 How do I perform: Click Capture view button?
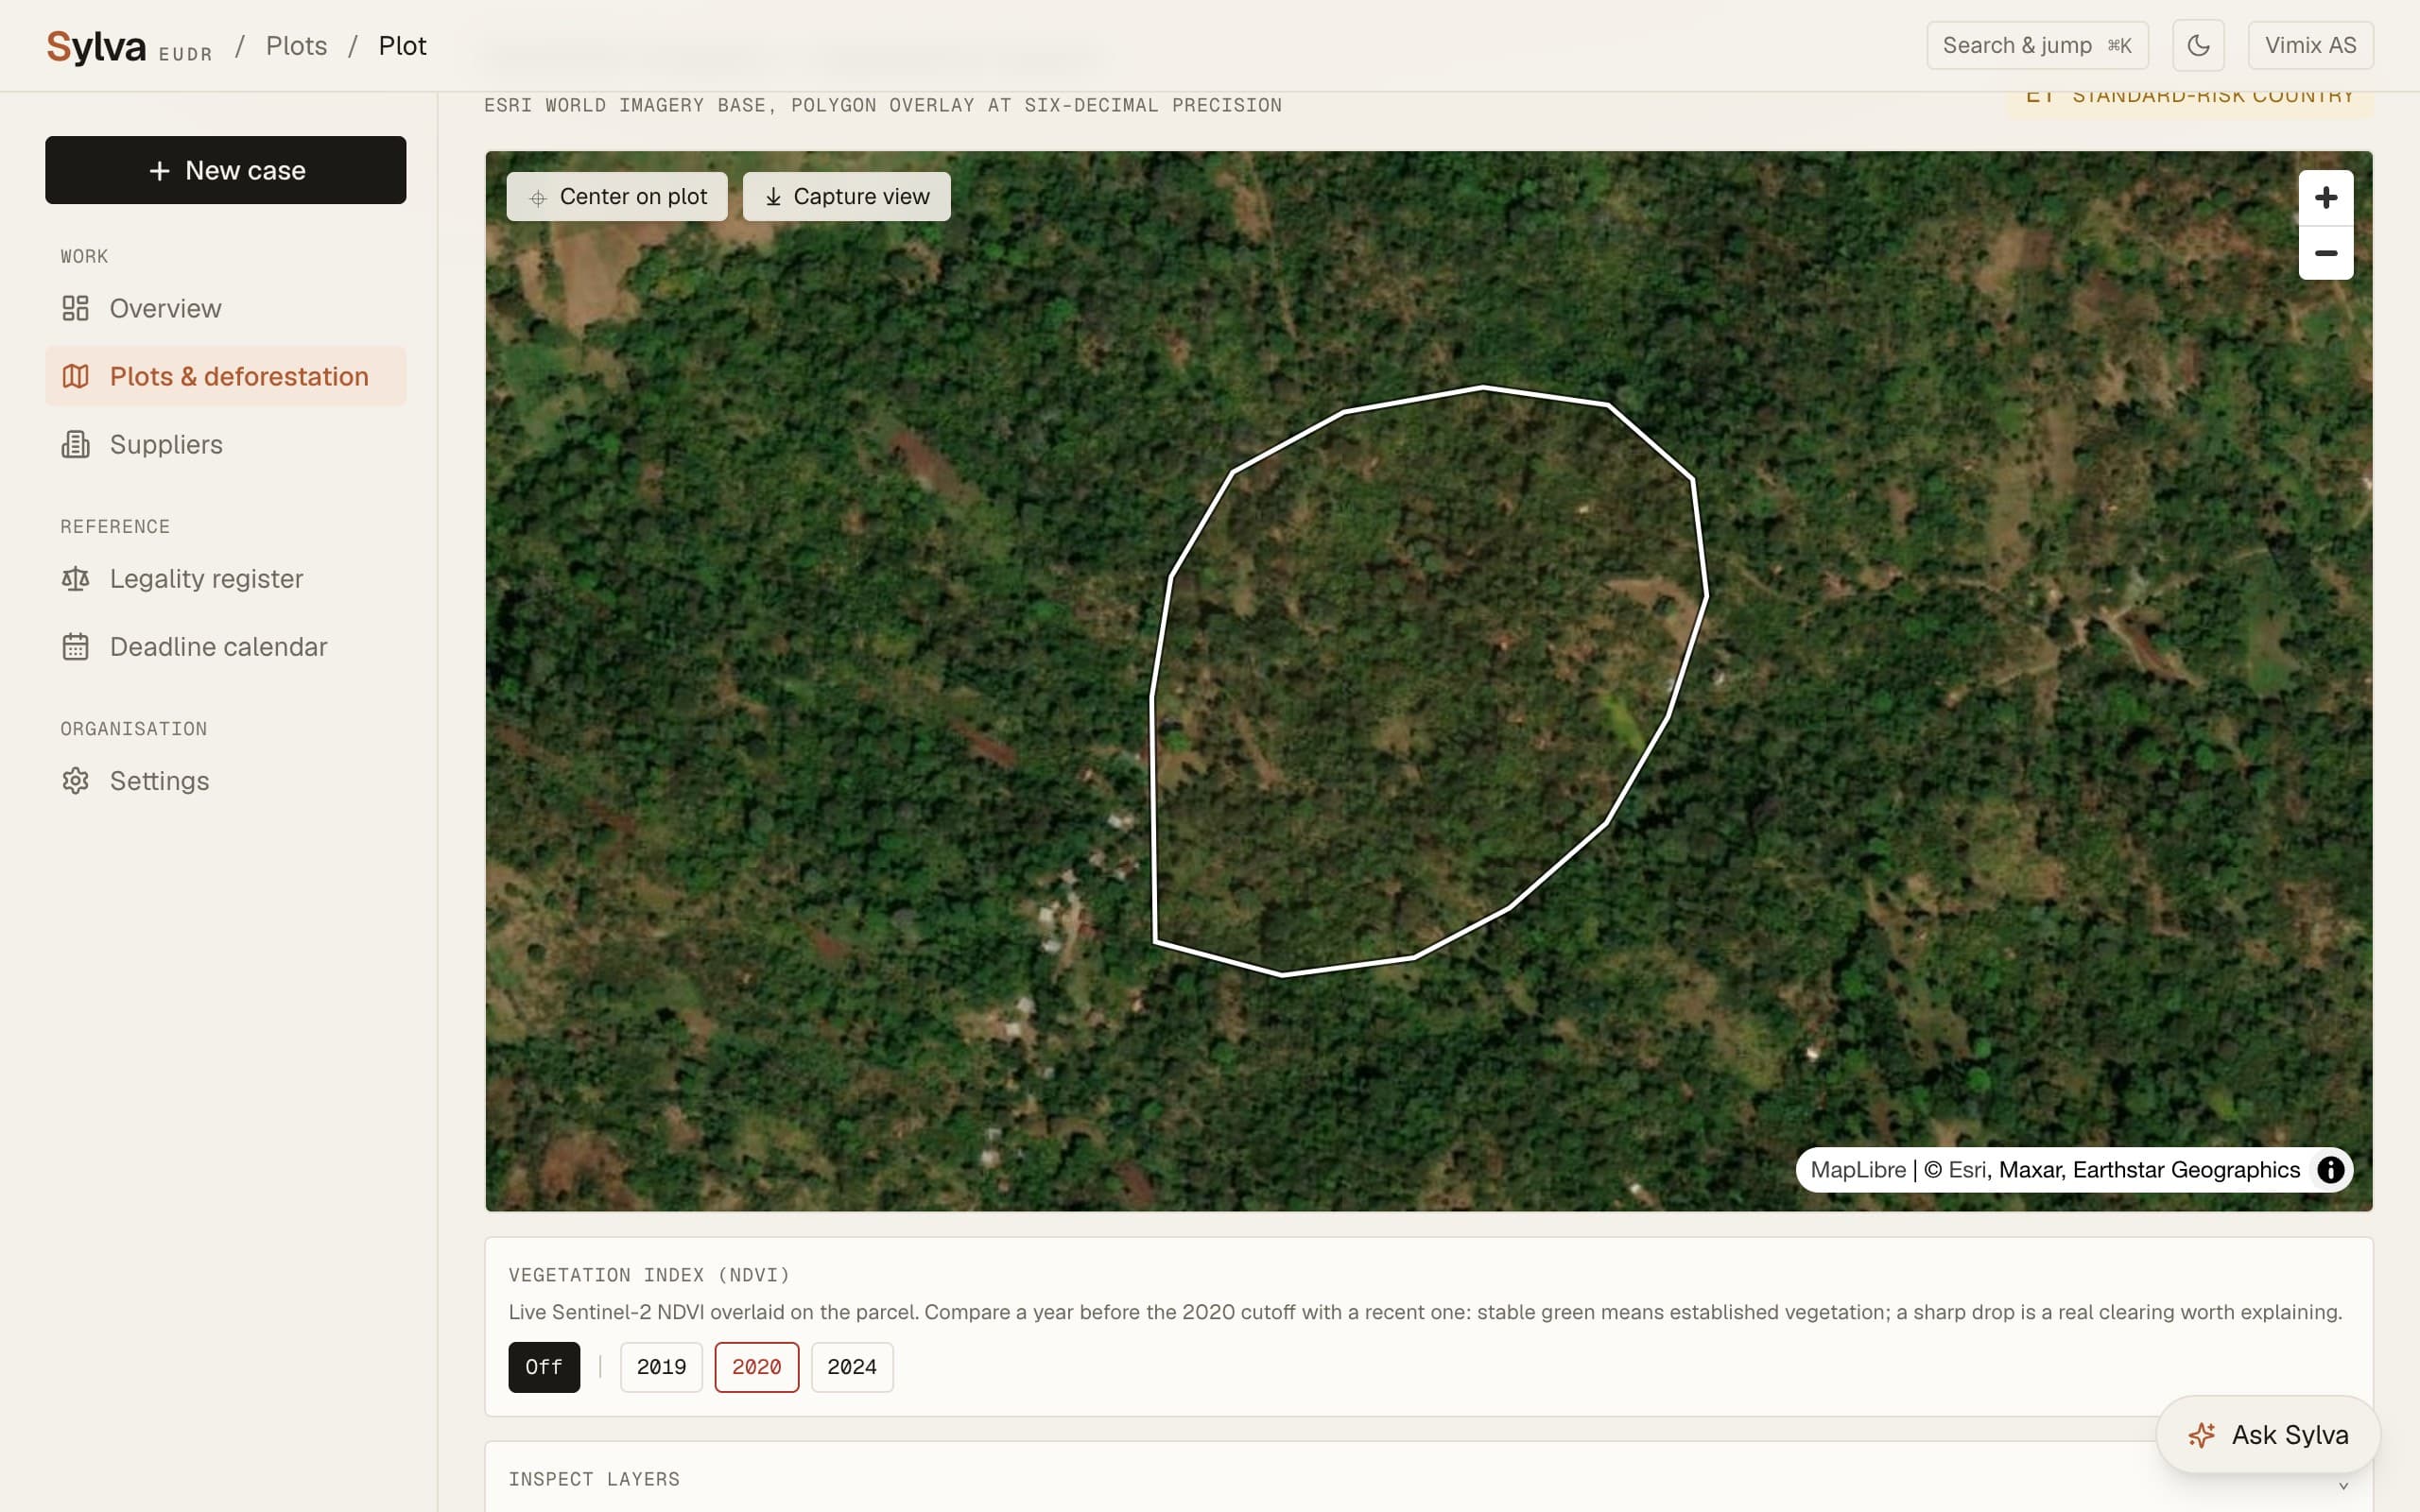click(846, 196)
